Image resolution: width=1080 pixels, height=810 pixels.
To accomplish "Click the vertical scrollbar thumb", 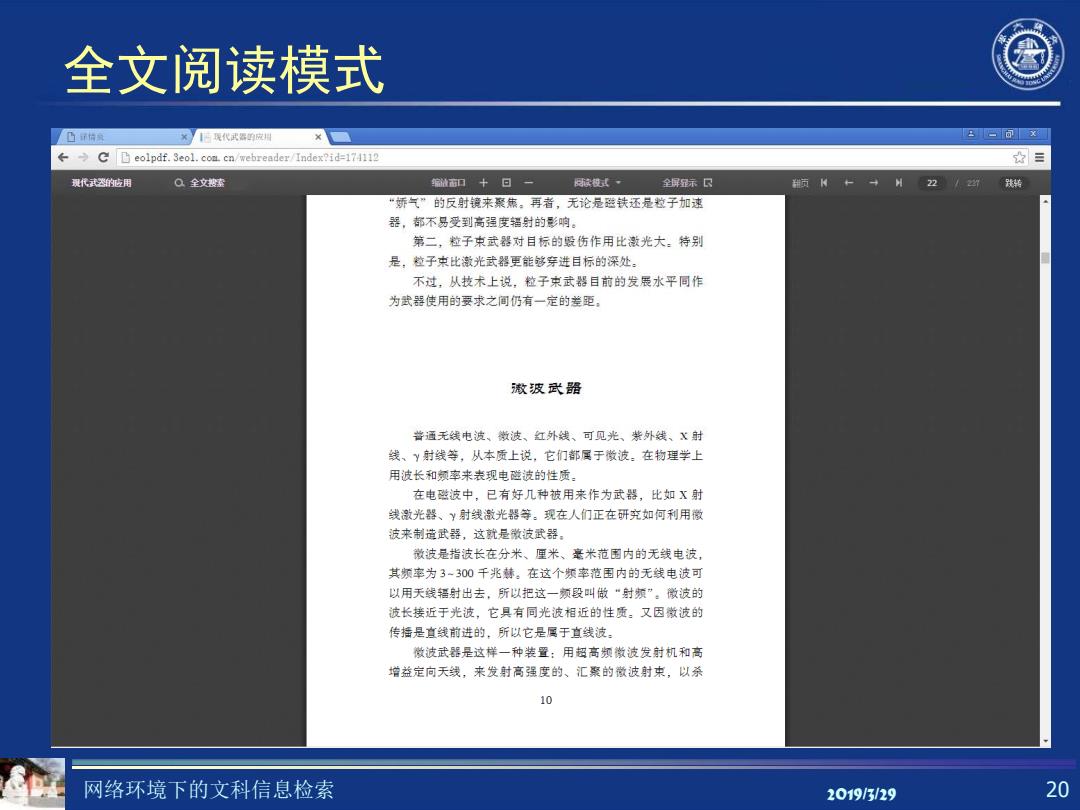I will coord(1046,258).
